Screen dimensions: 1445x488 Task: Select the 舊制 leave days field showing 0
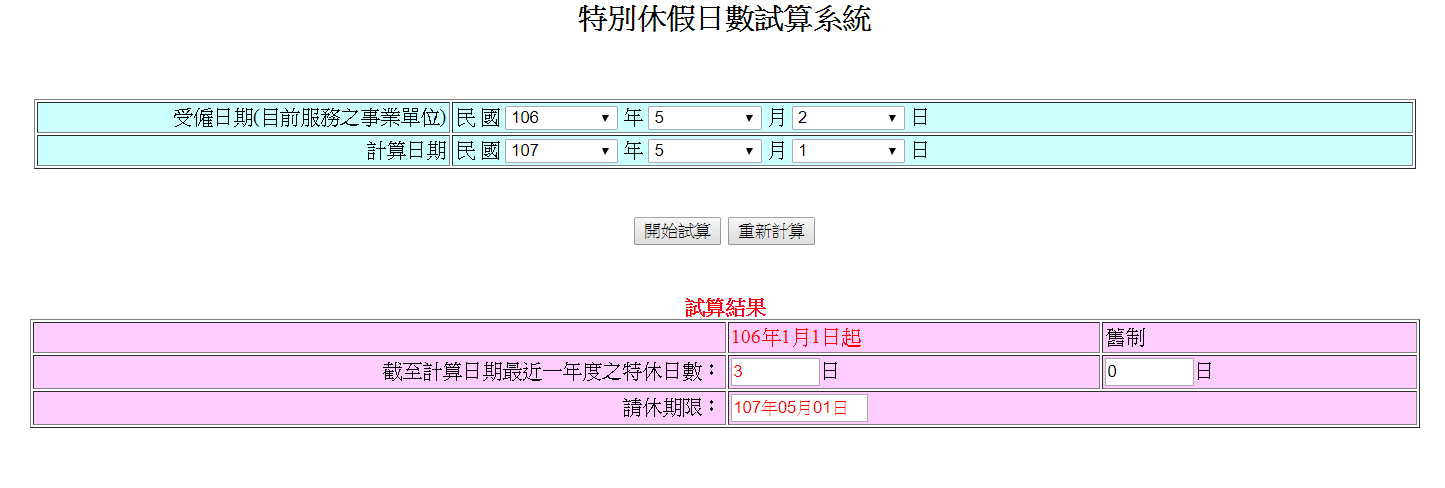pyautogui.click(x=1149, y=372)
